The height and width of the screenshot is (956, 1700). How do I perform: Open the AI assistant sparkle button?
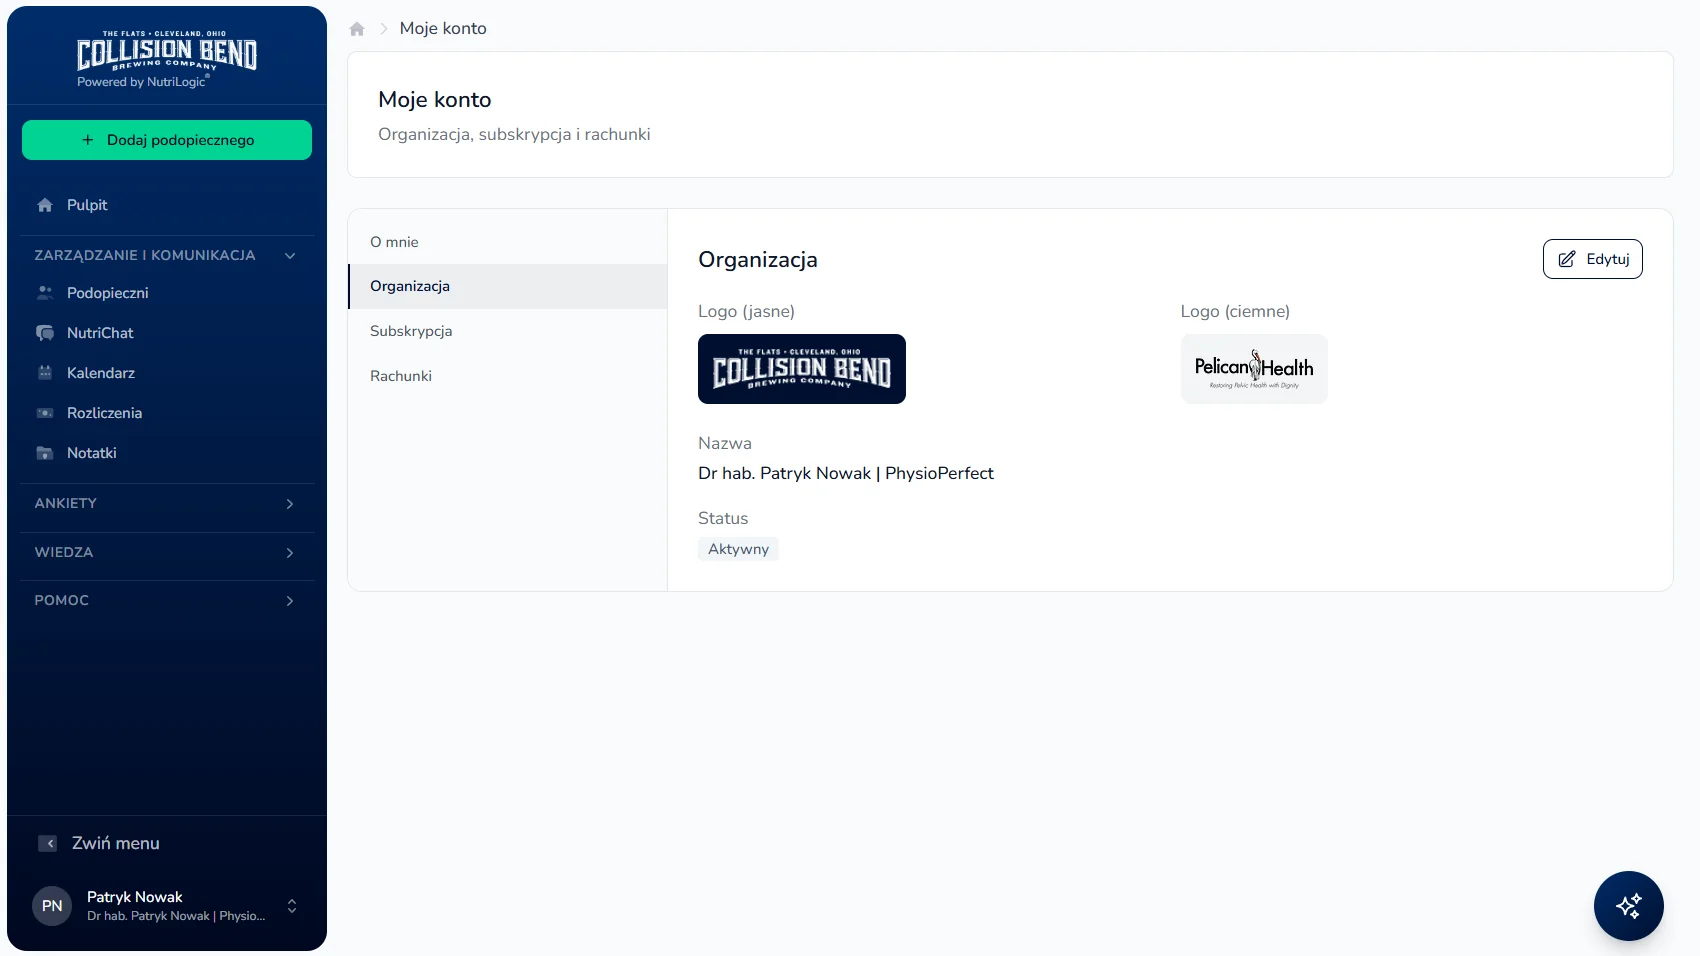click(1628, 906)
